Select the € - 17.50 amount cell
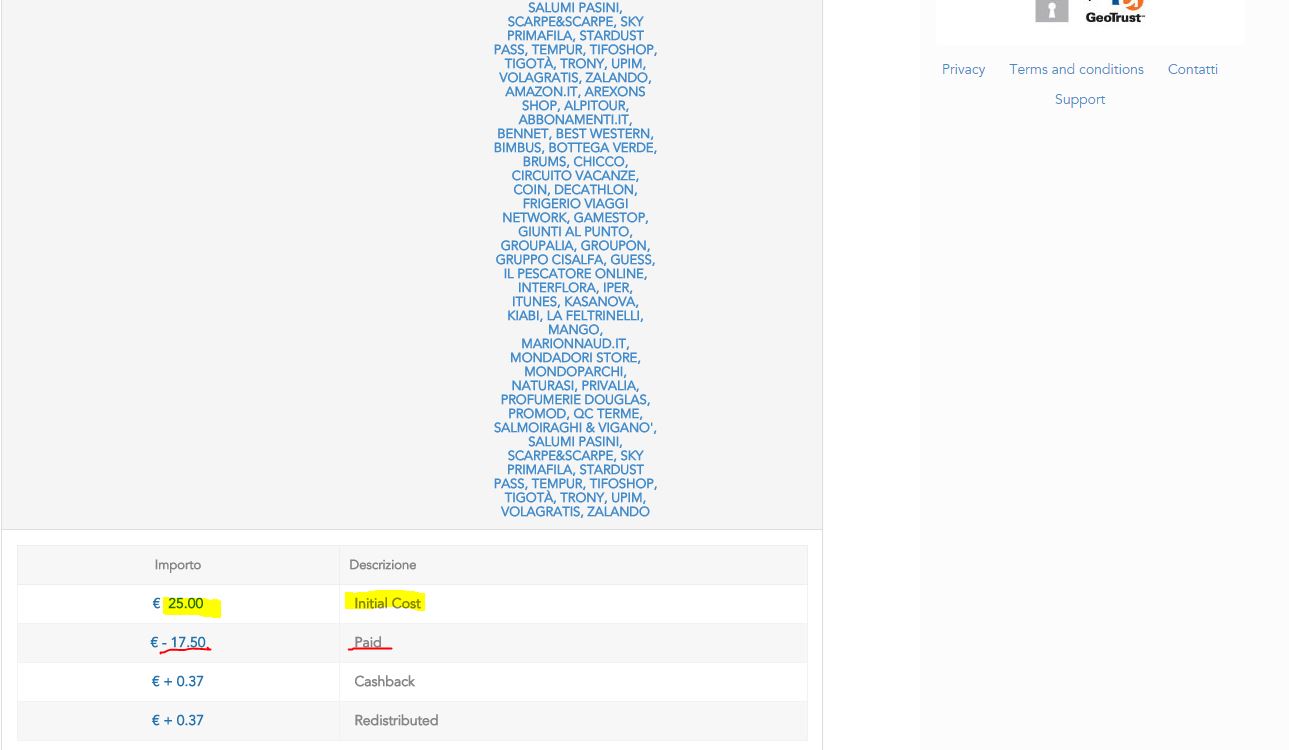The image size is (1289, 750). click(178, 643)
